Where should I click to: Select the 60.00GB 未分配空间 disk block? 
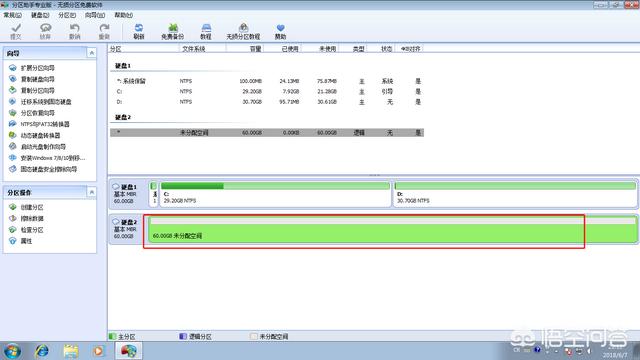tap(393, 229)
